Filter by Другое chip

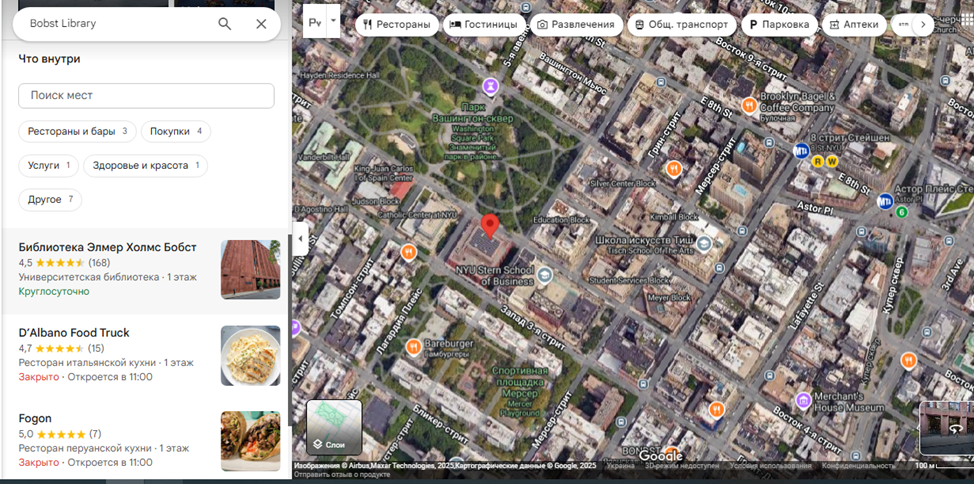[50, 199]
